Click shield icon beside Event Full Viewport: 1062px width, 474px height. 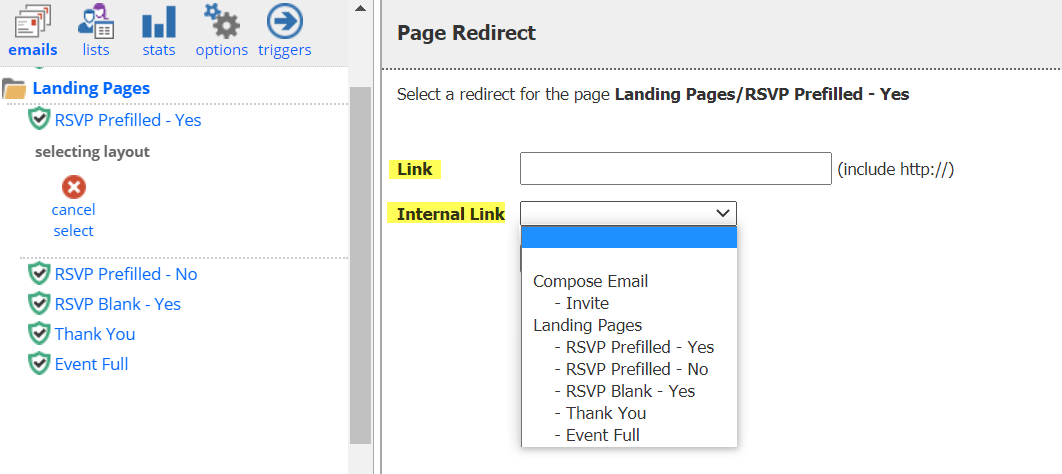coord(39,364)
